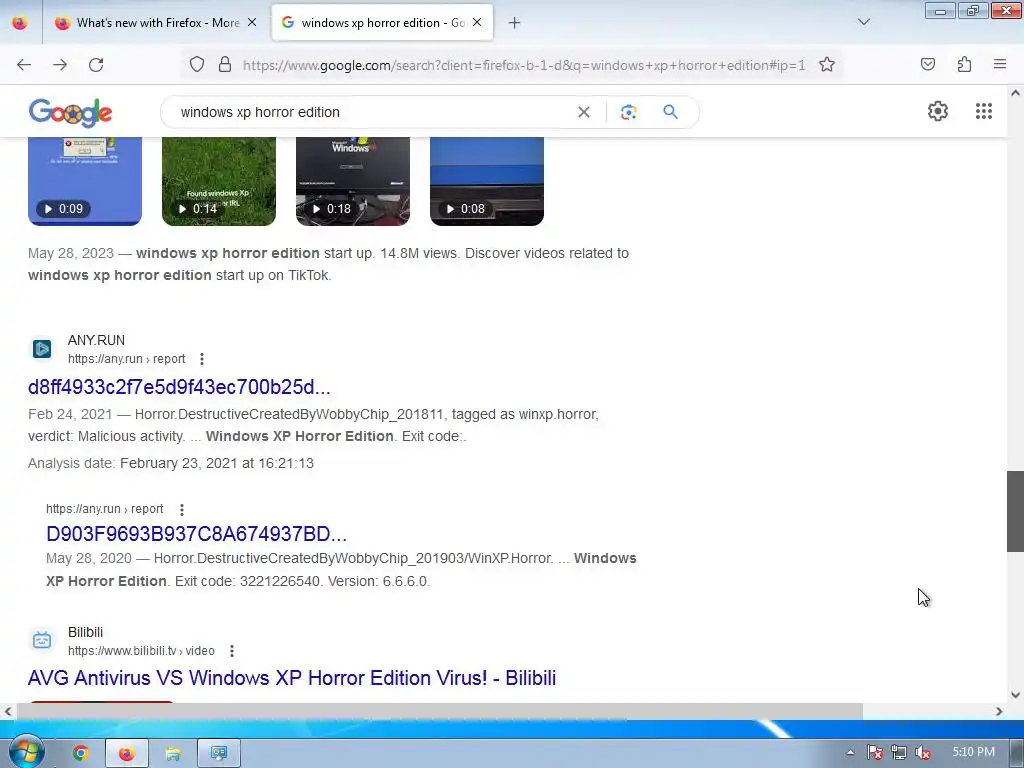Open more options for ANY.RUN result
Image resolution: width=1024 pixels, height=768 pixels.
(202, 359)
